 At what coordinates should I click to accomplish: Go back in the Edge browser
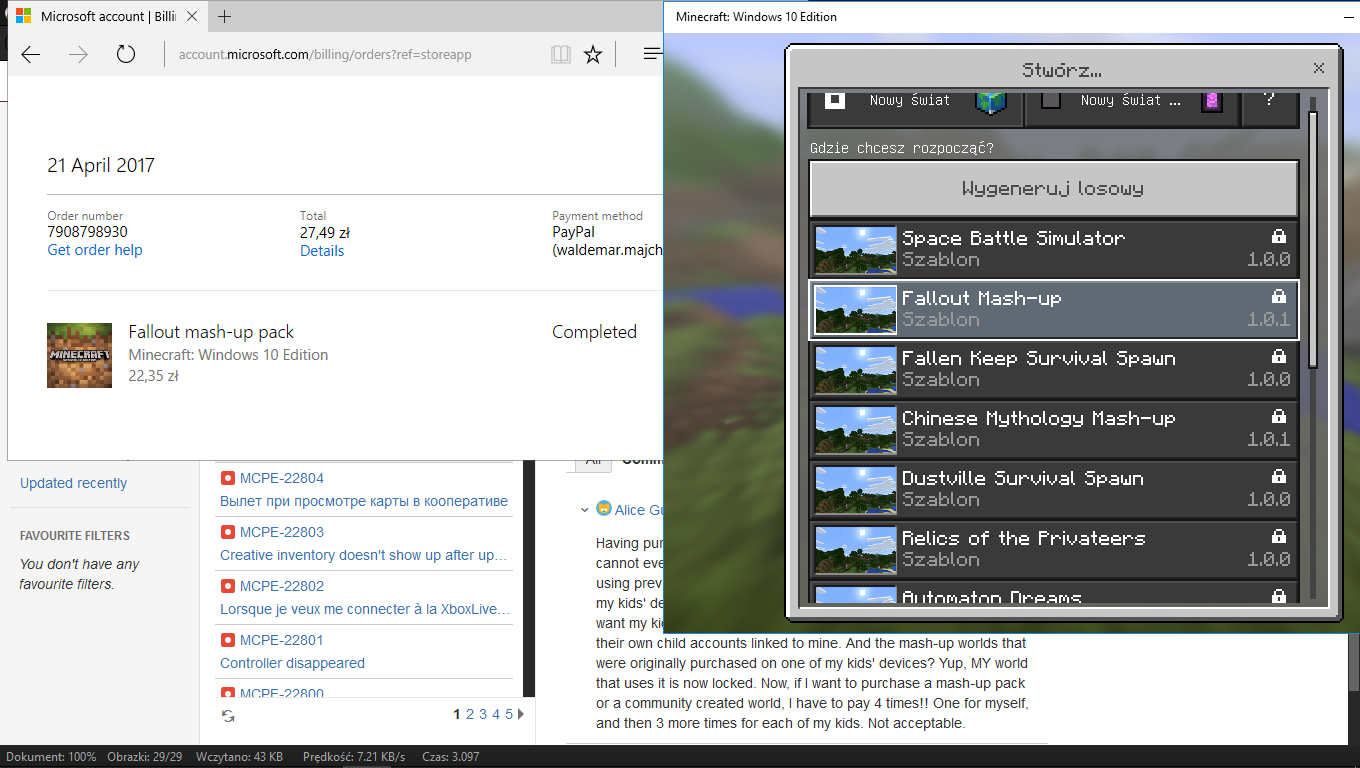click(x=31, y=54)
